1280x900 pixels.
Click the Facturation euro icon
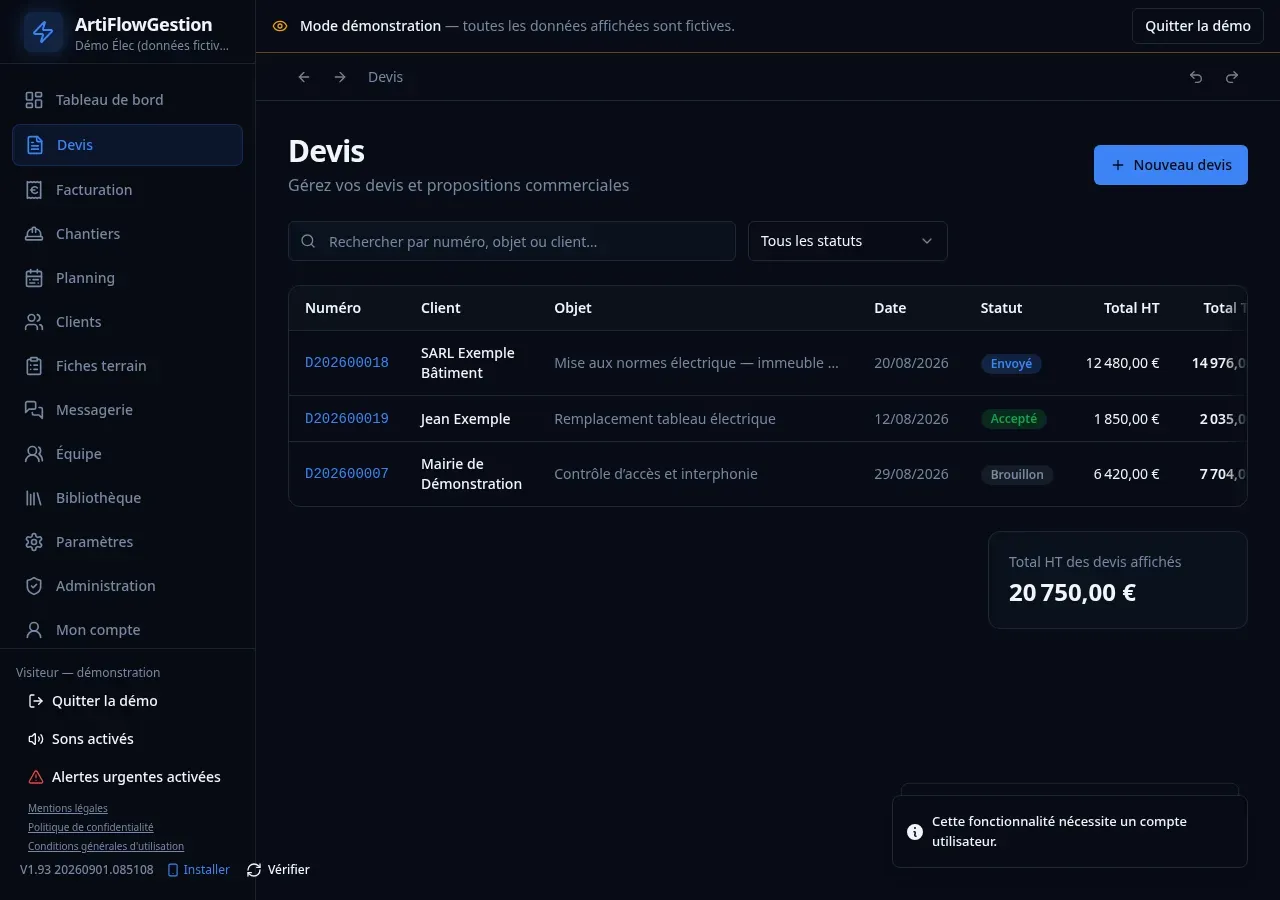34,190
